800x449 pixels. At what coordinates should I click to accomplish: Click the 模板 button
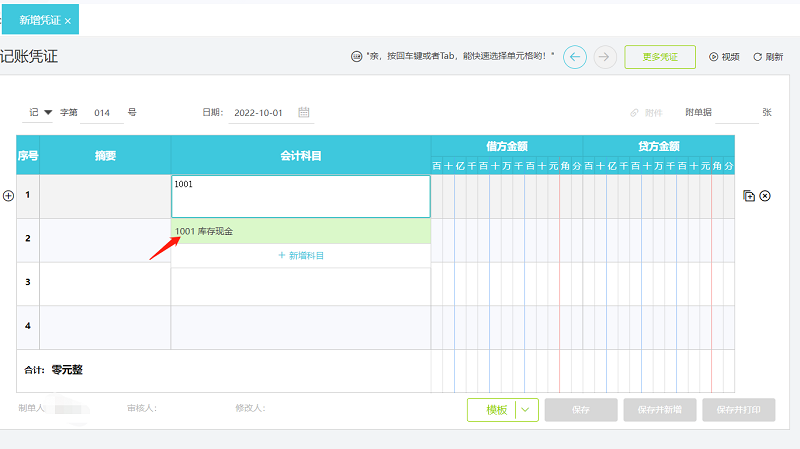[x=496, y=410]
